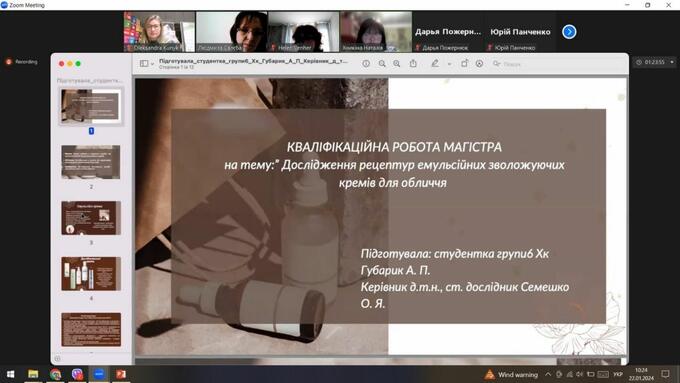680x383 pixels.
Task: Select the Markup pen tool
Action: tap(435, 63)
